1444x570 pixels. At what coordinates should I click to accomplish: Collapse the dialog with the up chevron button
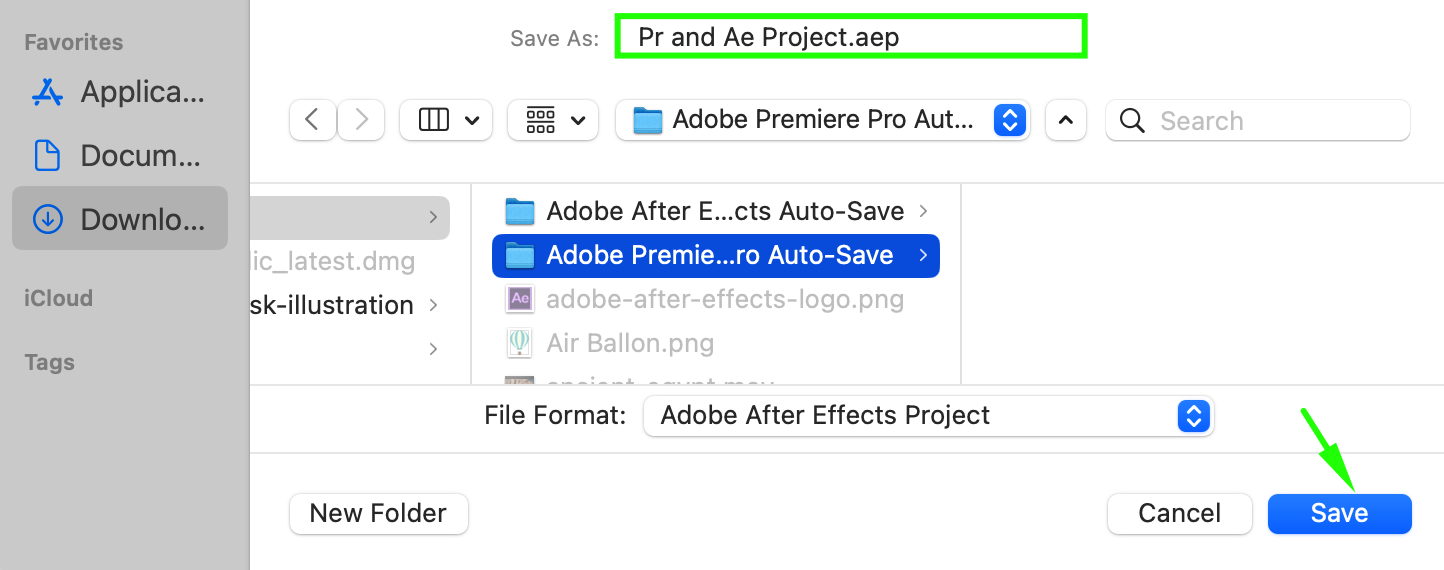[1066, 120]
